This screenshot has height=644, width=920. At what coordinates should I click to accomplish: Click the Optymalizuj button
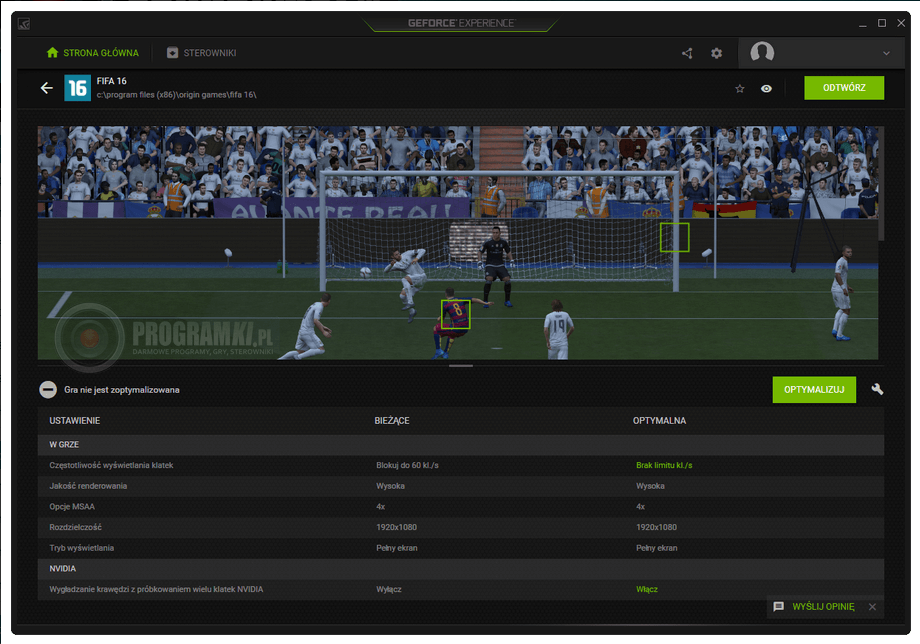814,389
